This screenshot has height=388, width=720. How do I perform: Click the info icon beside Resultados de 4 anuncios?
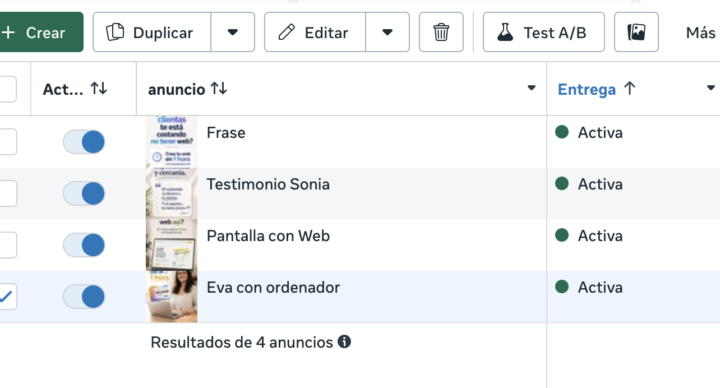tap(344, 342)
